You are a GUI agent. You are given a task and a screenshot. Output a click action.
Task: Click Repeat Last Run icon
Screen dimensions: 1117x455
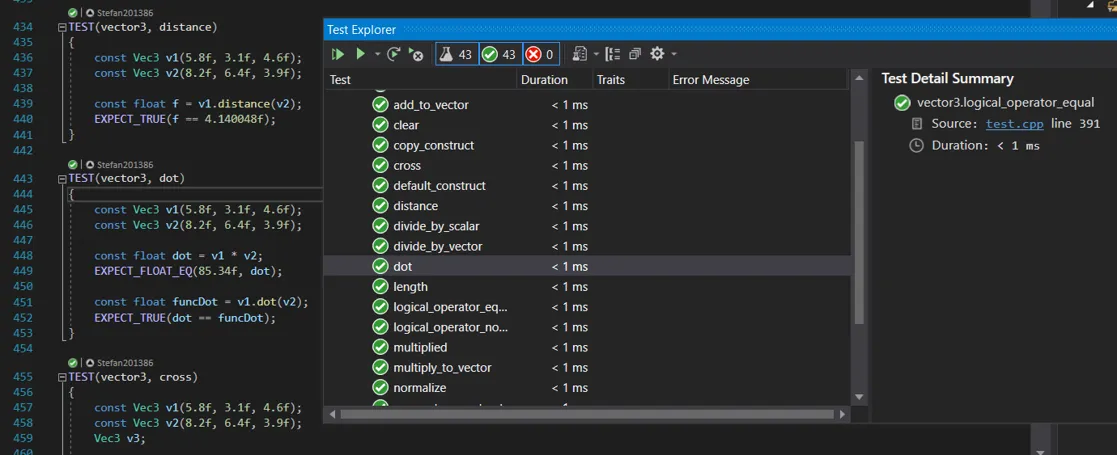[x=395, y=54]
